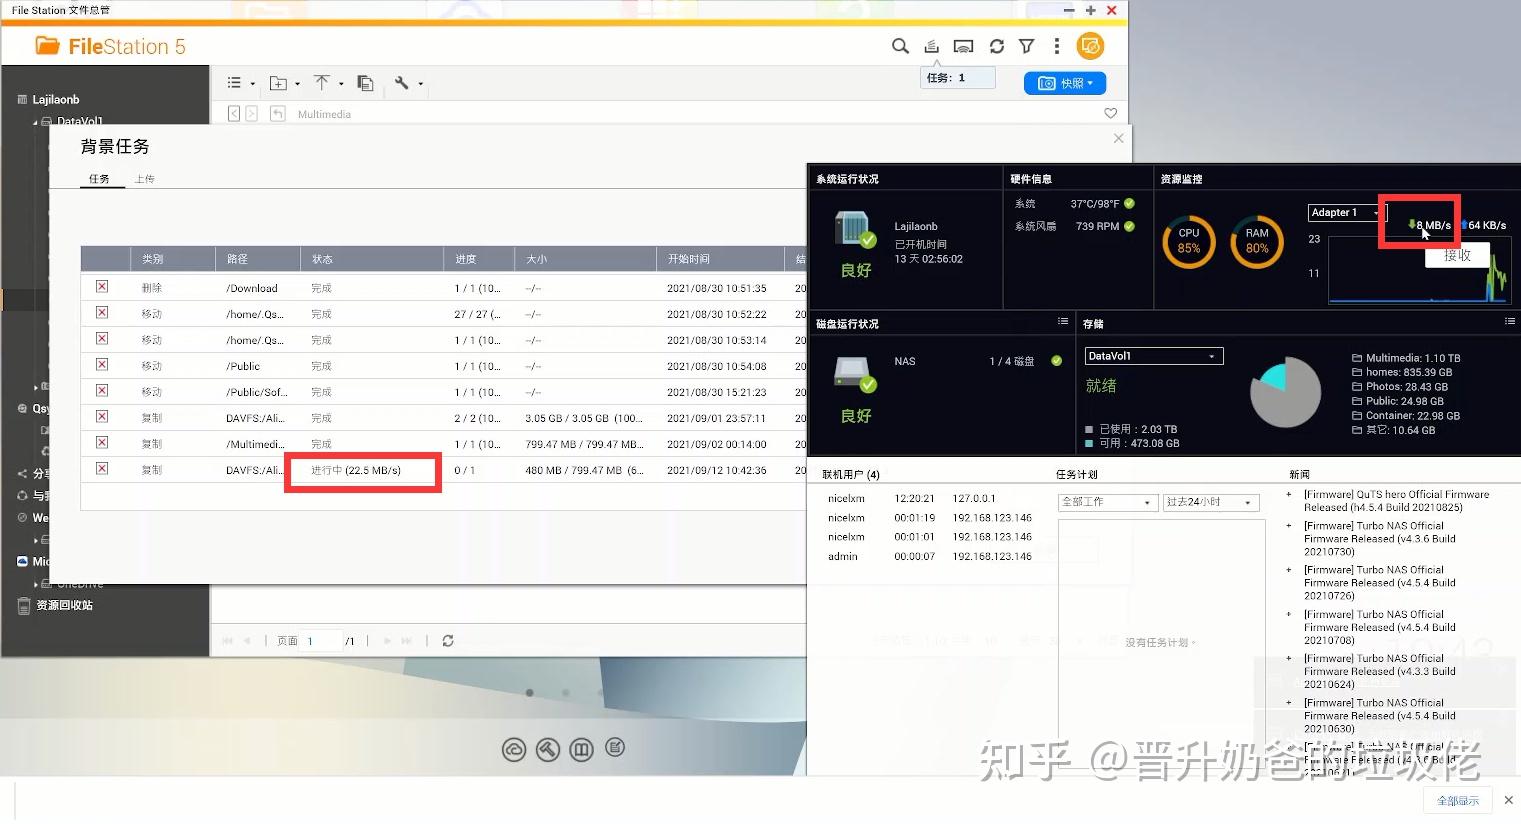Expand the tools wrench dropdown arrow

point(421,84)
